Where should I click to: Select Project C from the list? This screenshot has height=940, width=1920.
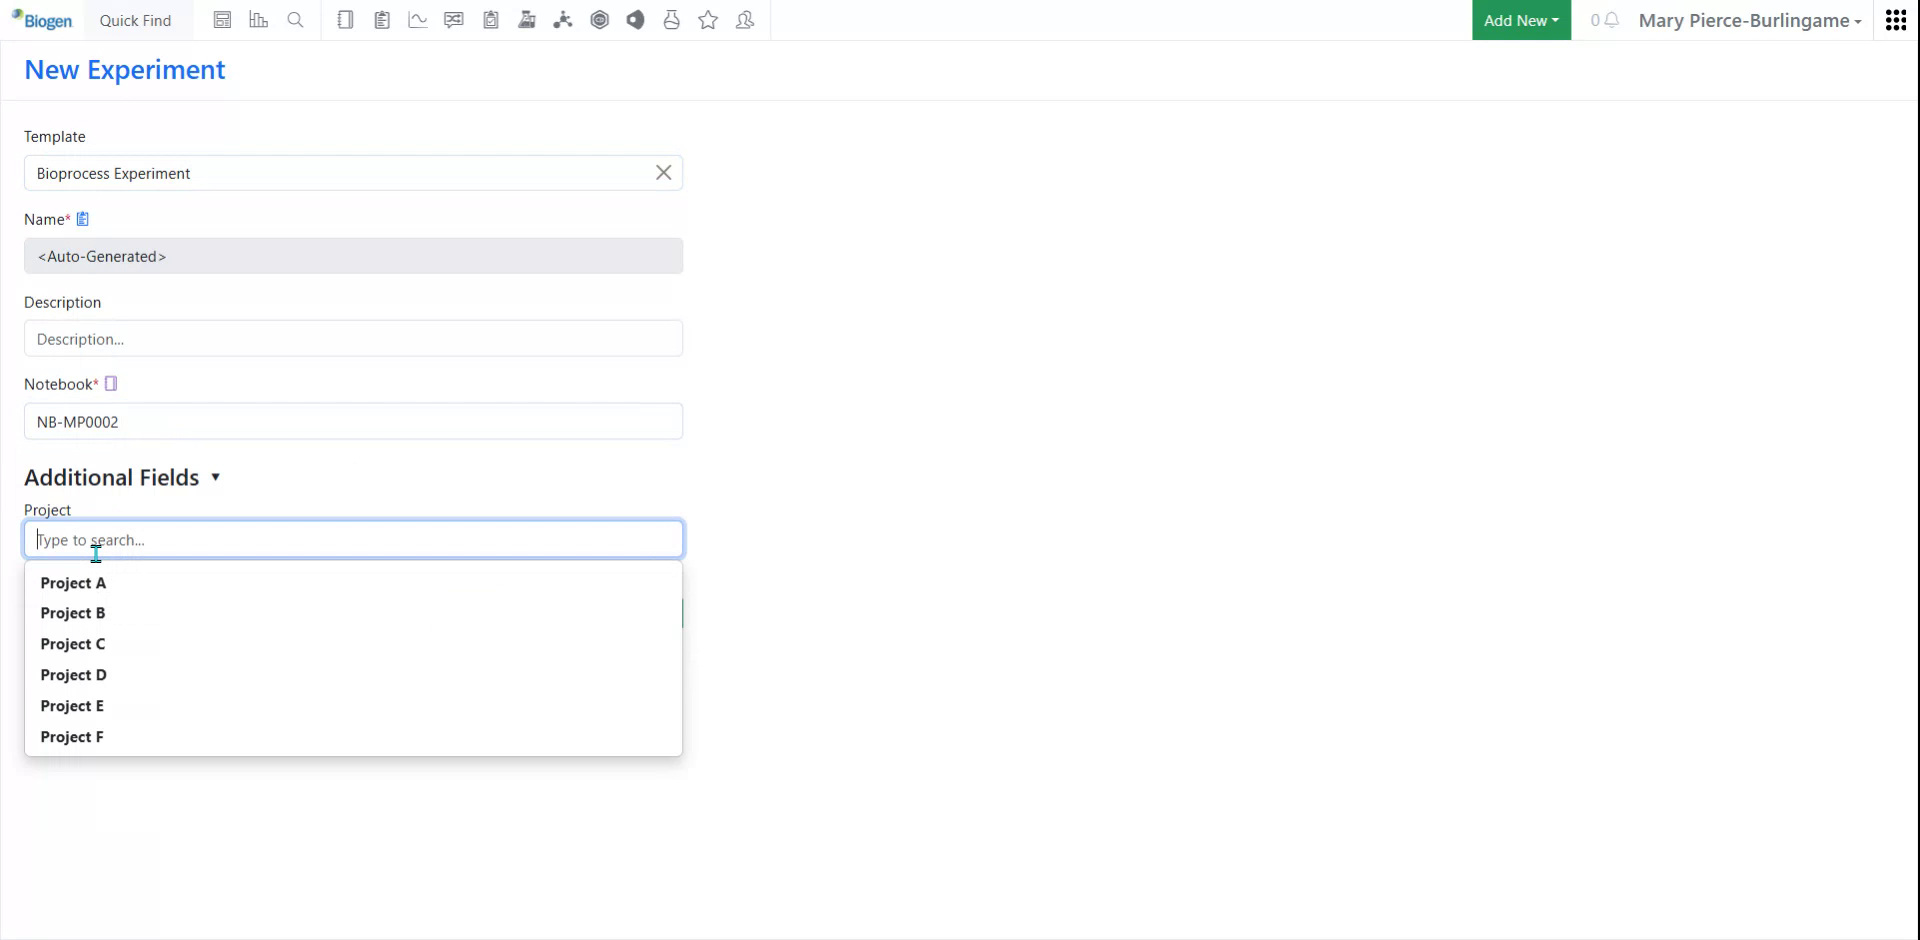coord(72,644)
